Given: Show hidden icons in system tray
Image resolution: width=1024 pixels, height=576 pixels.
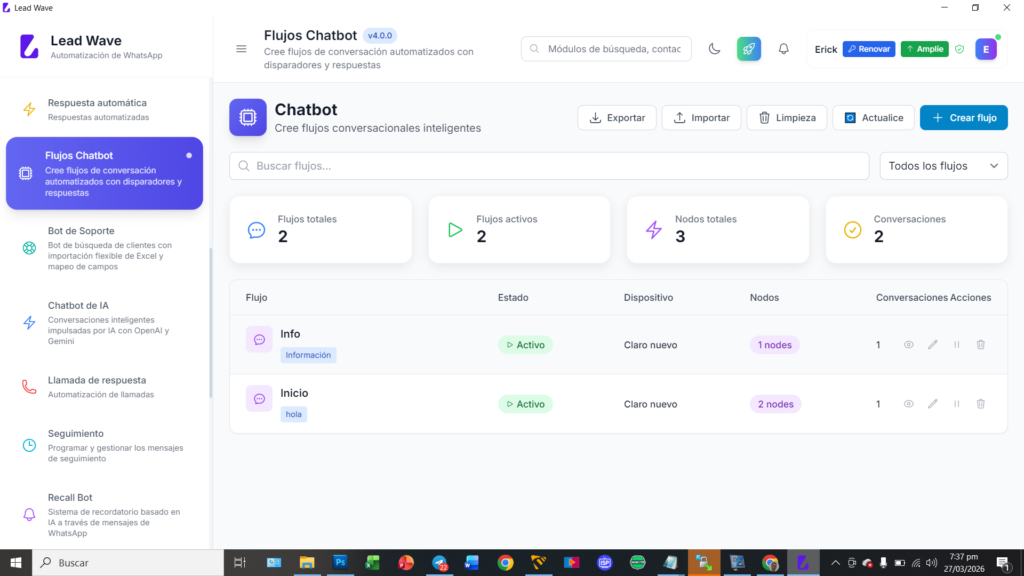Looking at the screenshot, I should point(835,563).
